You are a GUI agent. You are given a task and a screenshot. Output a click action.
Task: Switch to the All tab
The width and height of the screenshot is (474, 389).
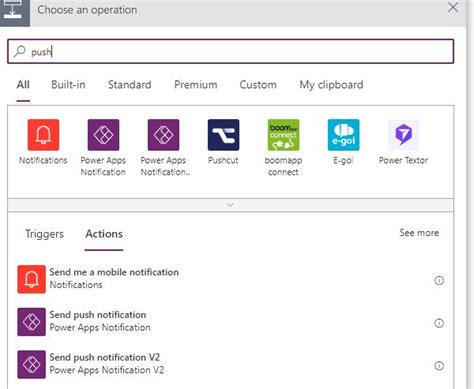tap(23, 85)
